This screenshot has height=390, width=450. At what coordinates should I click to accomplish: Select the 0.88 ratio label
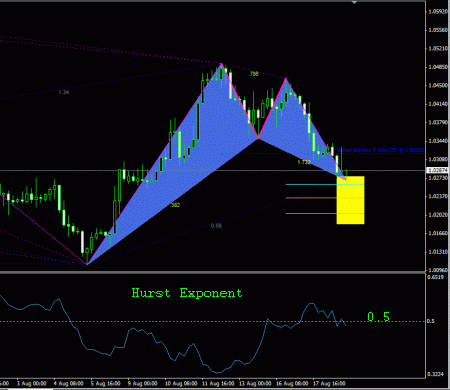point(216,226)
